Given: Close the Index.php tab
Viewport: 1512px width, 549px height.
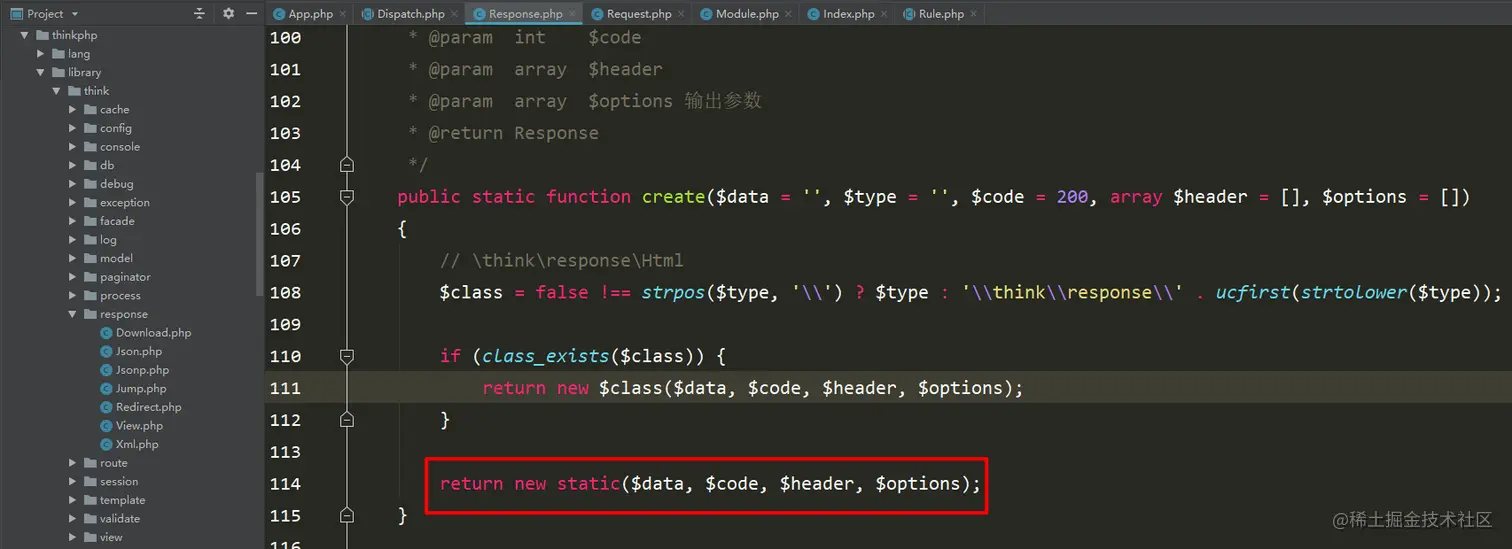Looking at the screenshot, I should [884, 14].
